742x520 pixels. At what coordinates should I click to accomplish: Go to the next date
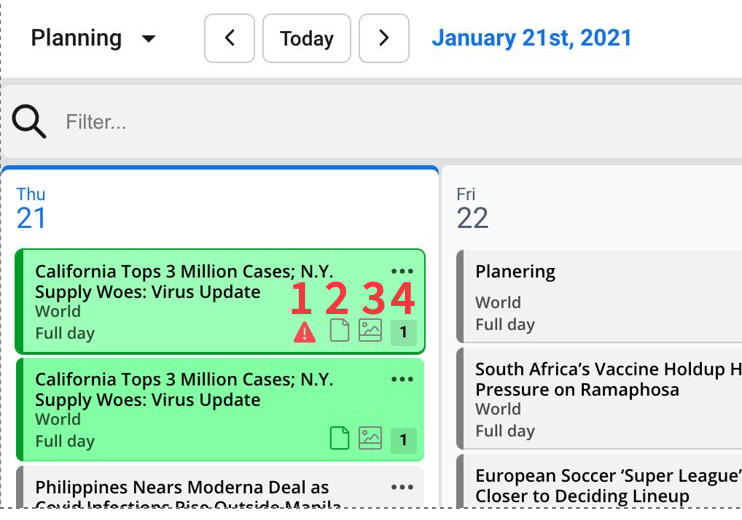point(384,39)
